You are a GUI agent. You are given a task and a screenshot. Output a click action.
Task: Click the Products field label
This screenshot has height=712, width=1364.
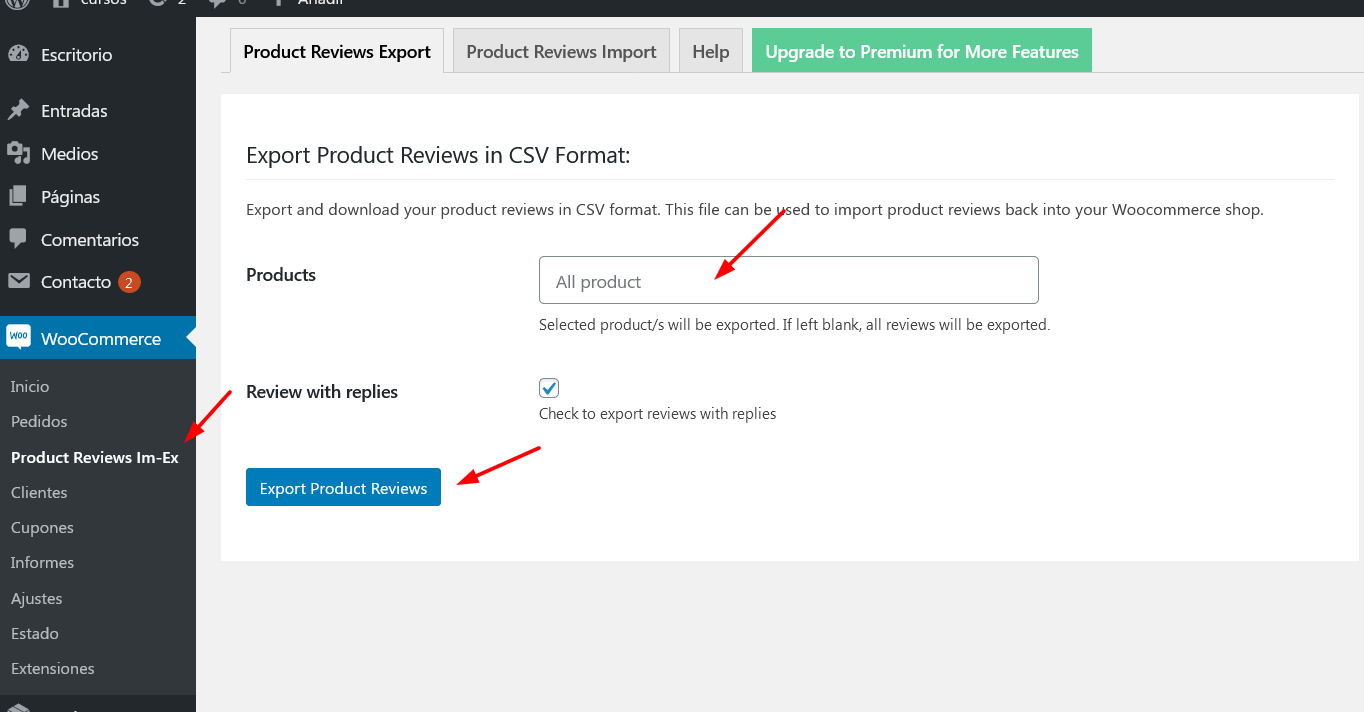tap(281, 274)
